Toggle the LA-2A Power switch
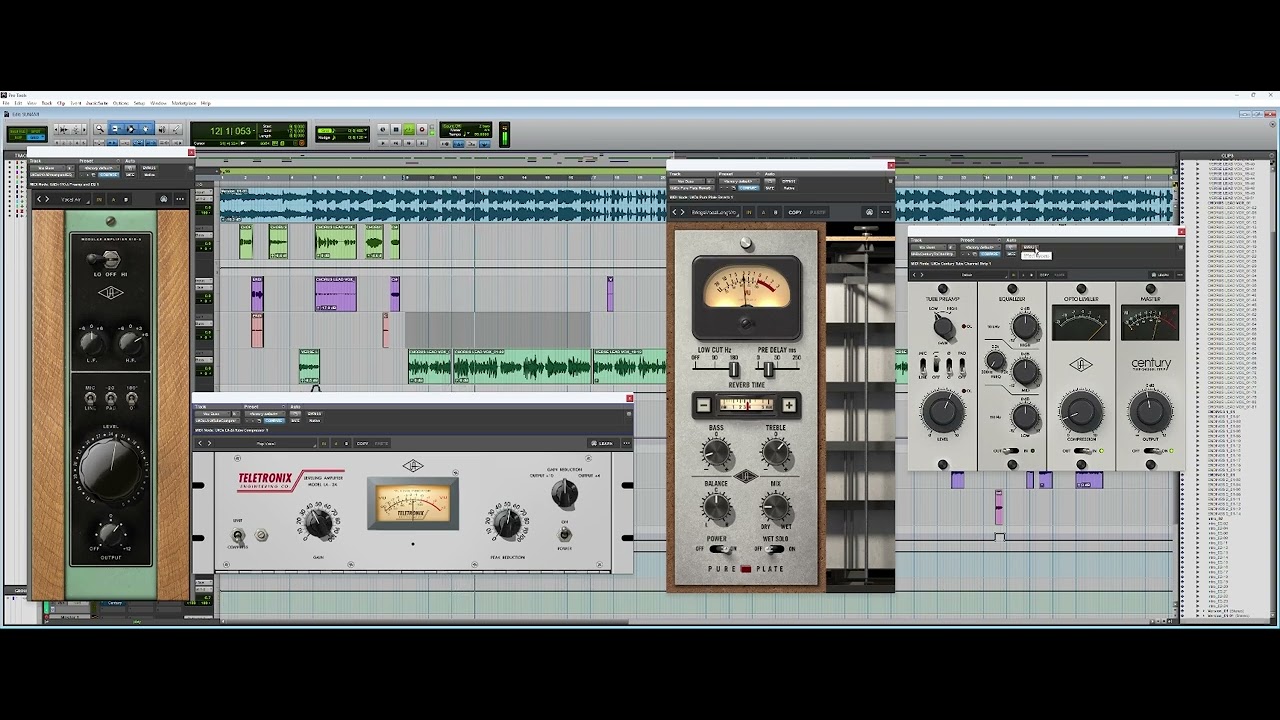This screenshot has width=1280, height=720. [565, 534]
